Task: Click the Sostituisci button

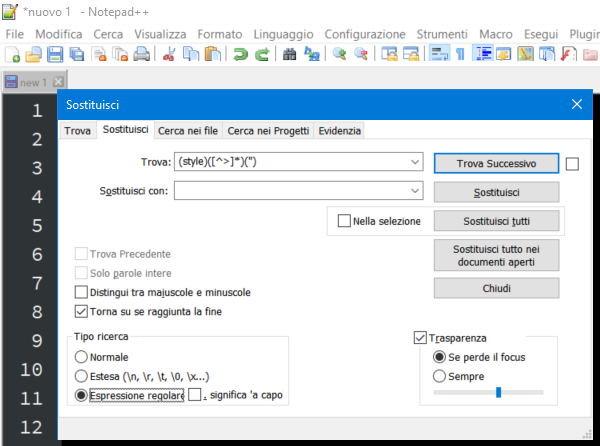Action: coord(496,192)
